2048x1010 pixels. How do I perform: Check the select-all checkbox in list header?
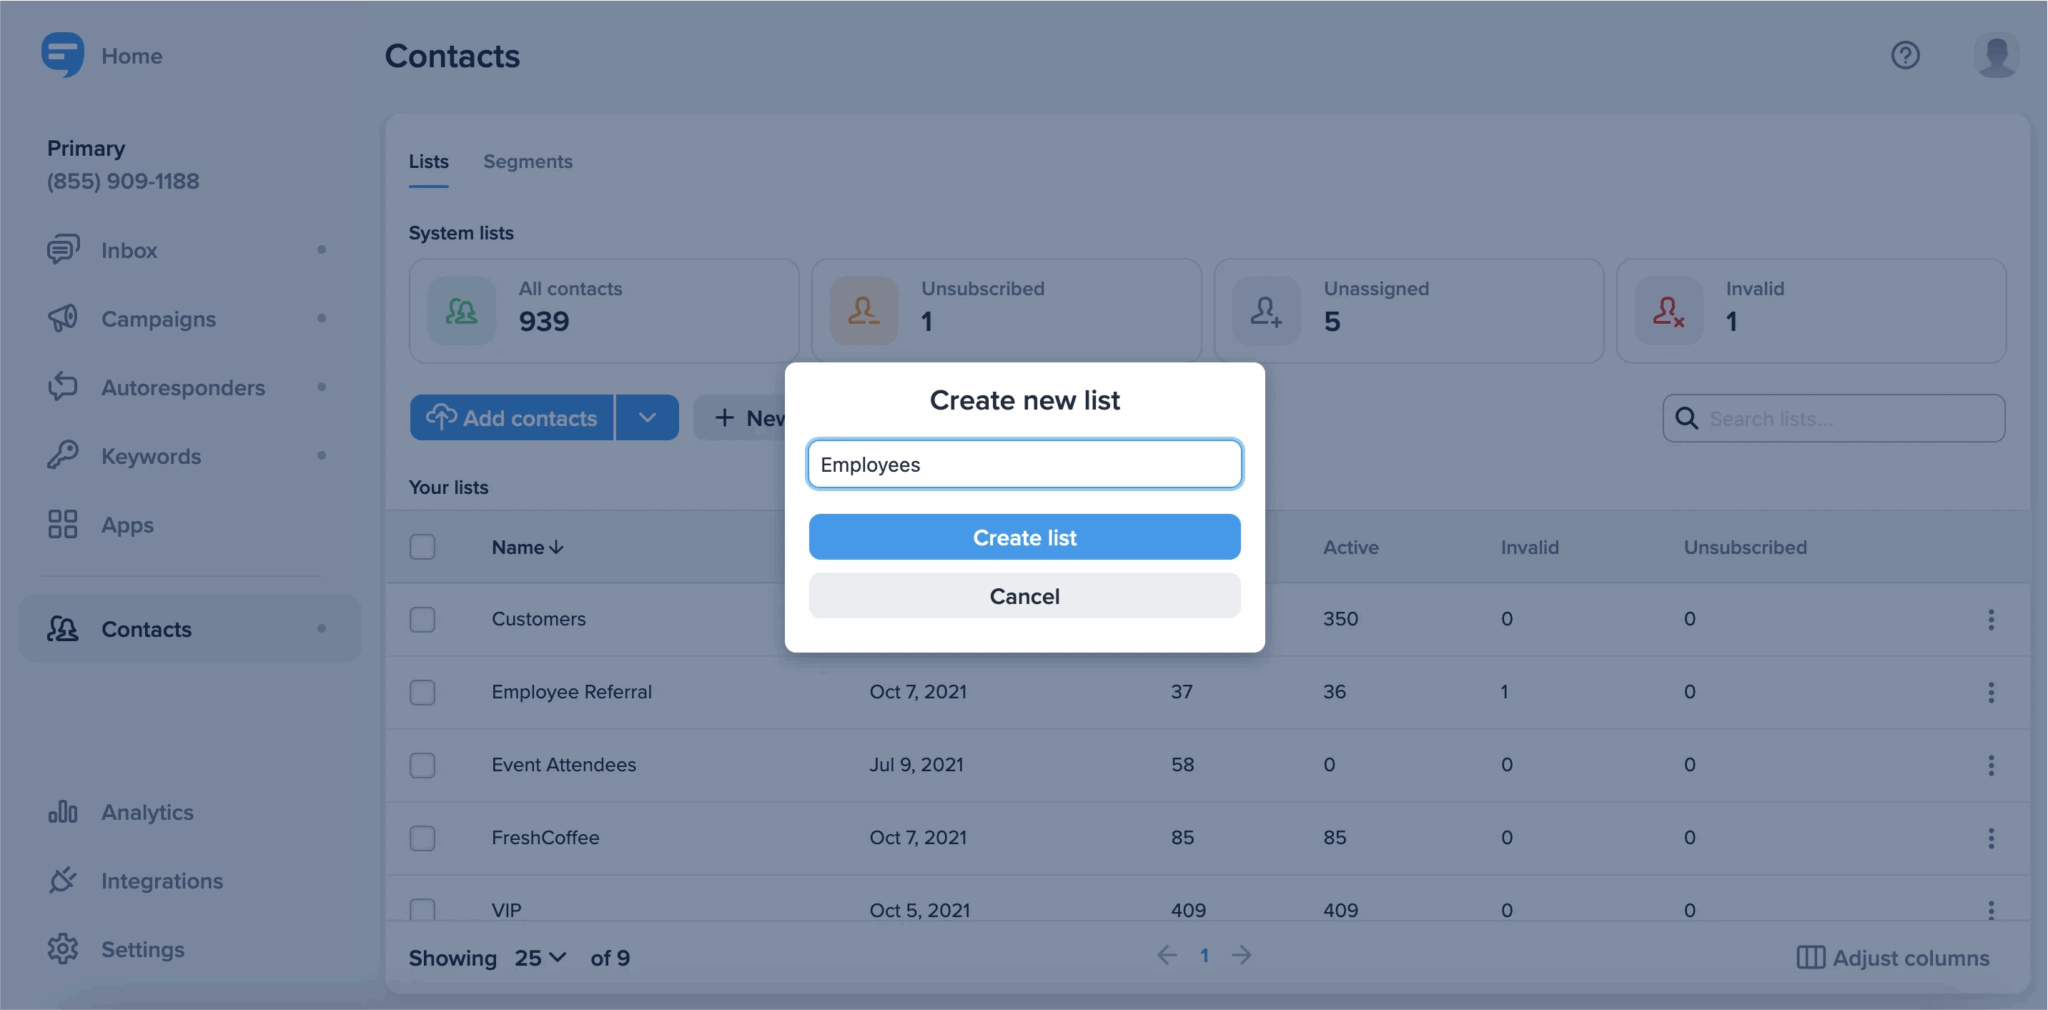[x=422, y=547]
